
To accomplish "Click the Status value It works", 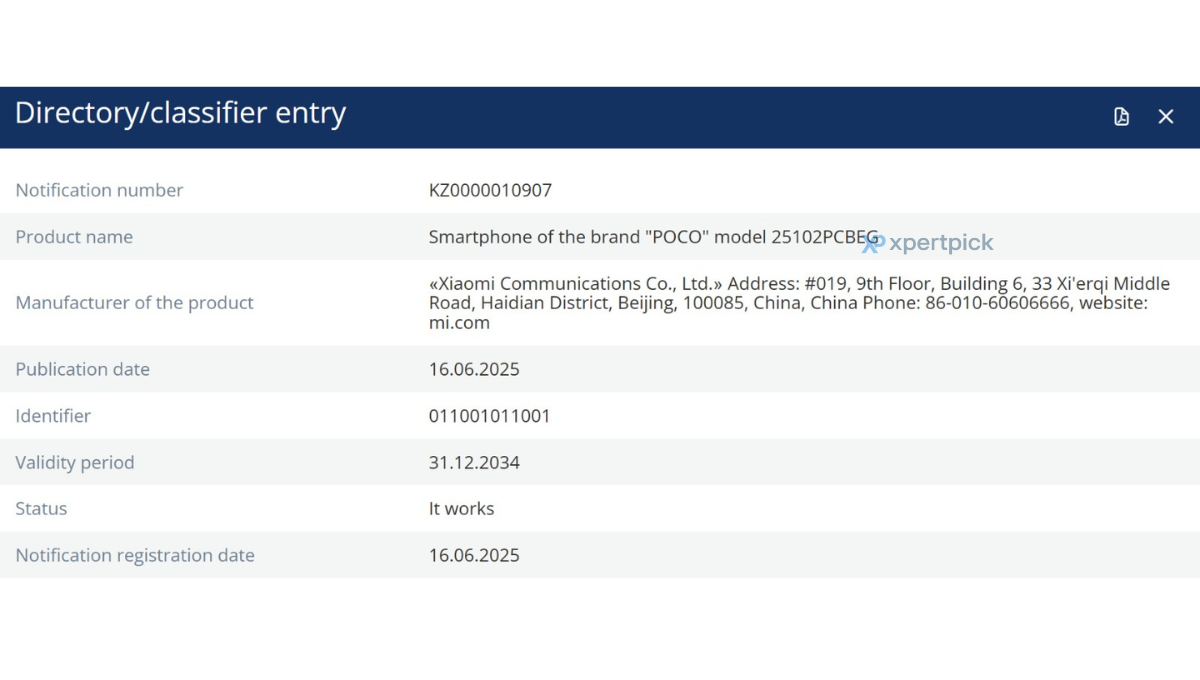I will [x=462, y=509].
